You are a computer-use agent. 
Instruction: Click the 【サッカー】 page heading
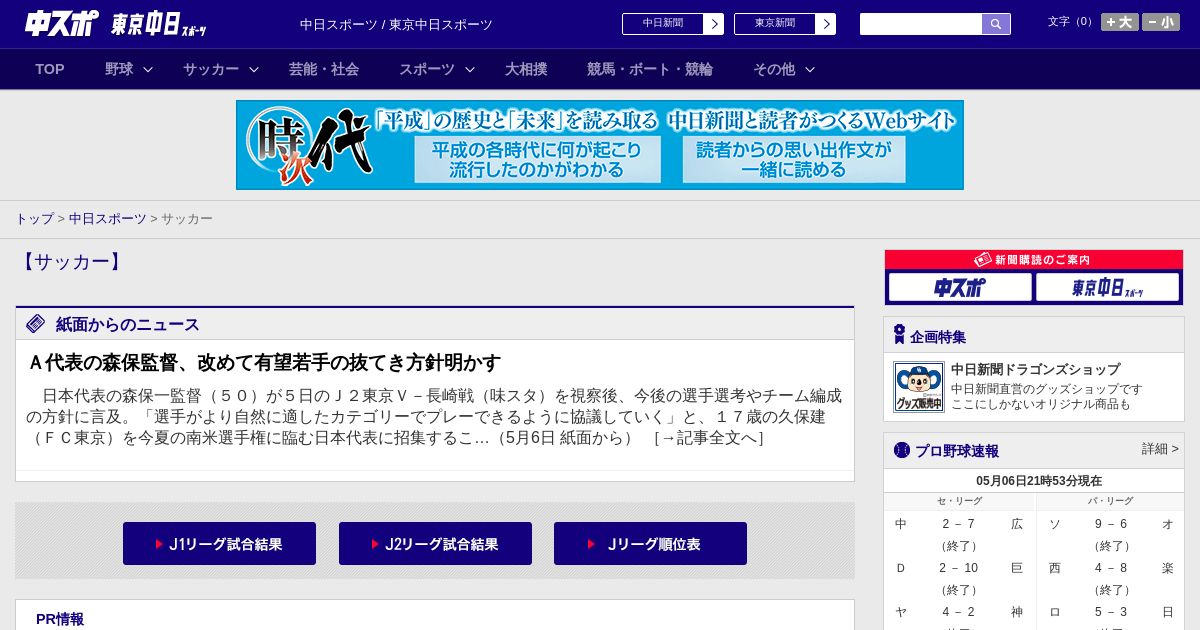[70, 262]
